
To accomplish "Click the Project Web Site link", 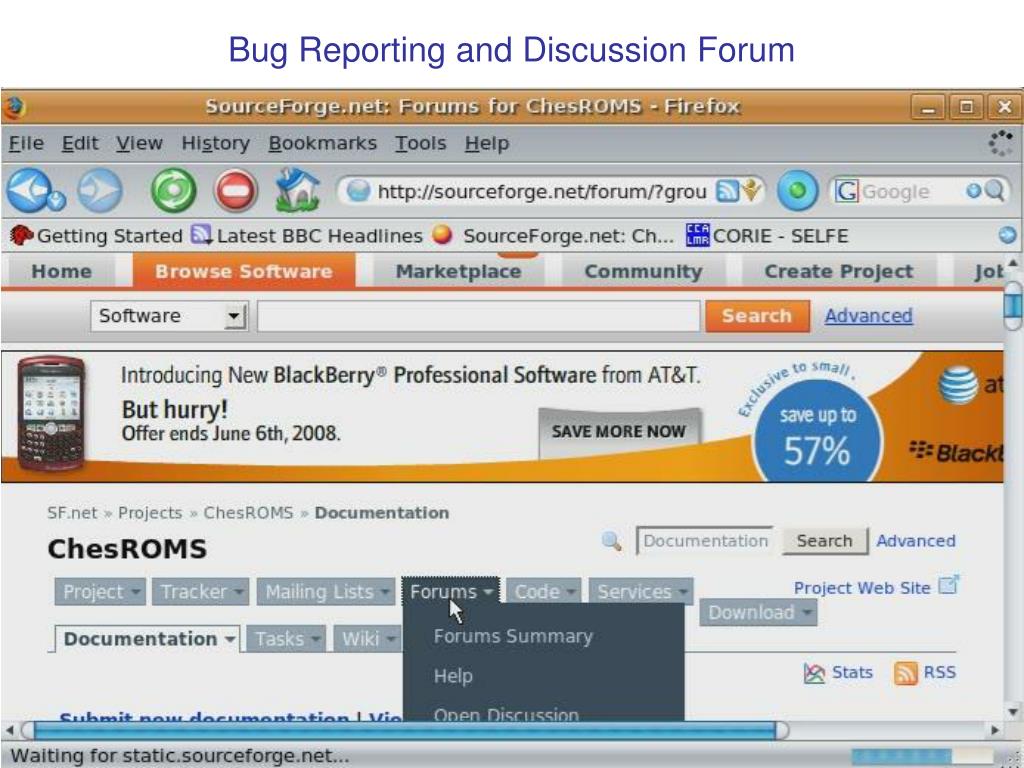I will pos(862,588).
